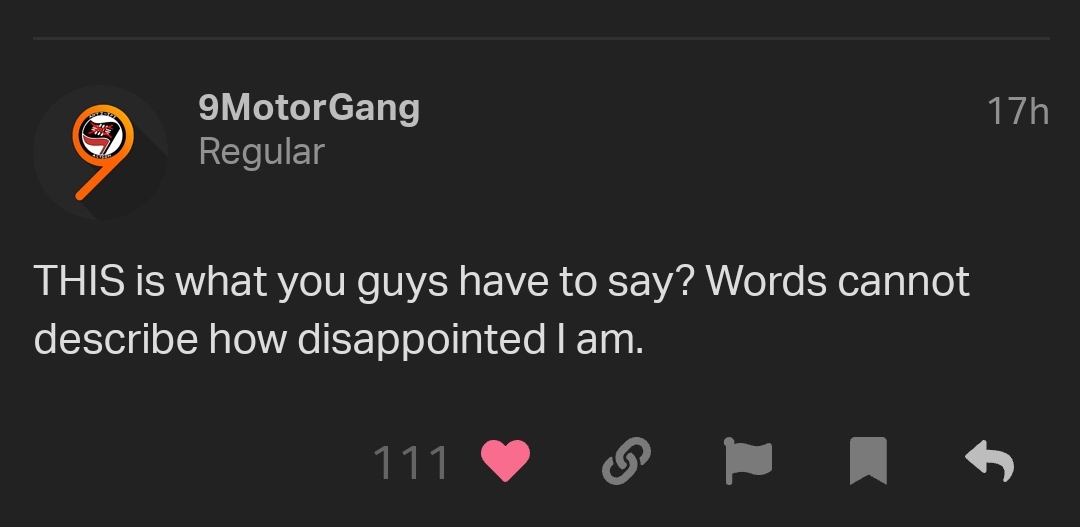The height and width of the screenshot is (527, 1080).
Task: Select the Regular user title label
Action: pyautogui.click(x=261, y=152)
